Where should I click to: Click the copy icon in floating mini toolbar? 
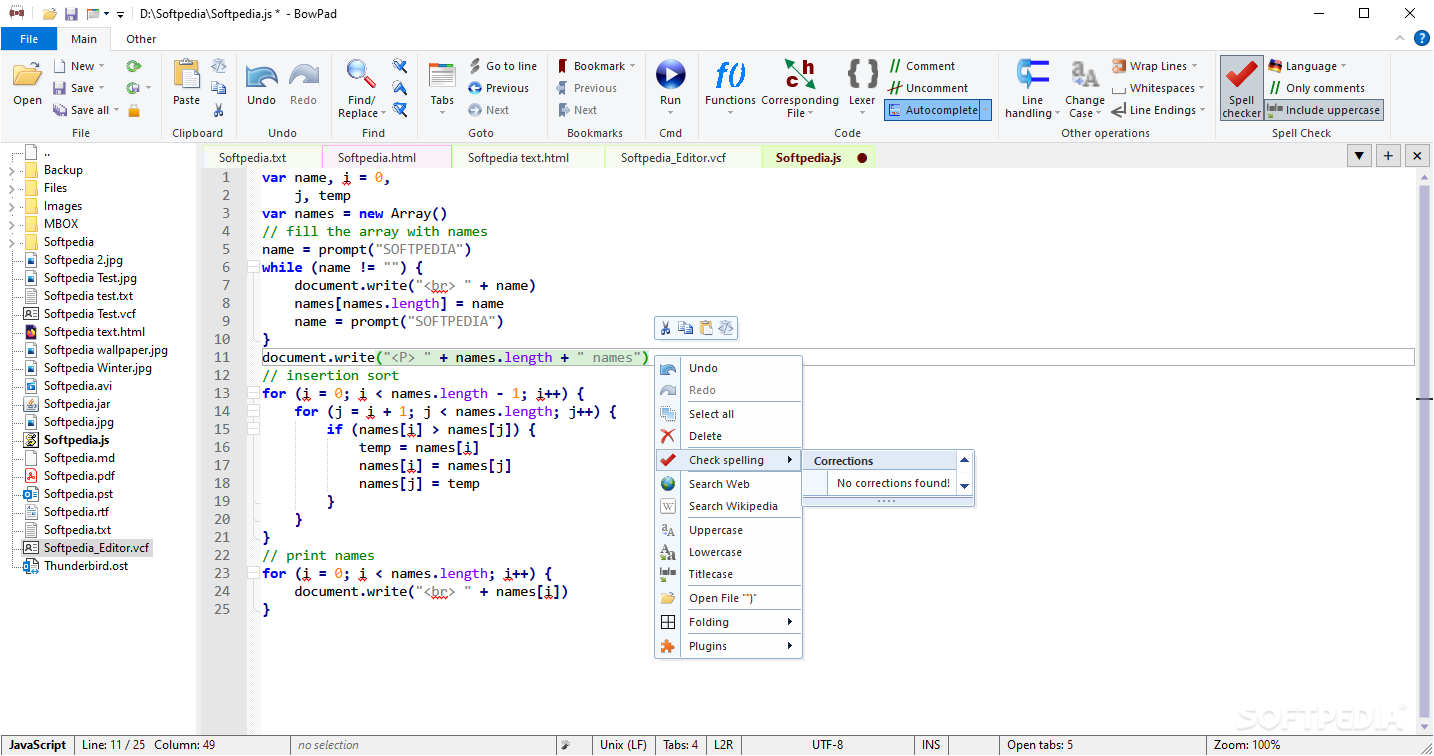[685, 327]
